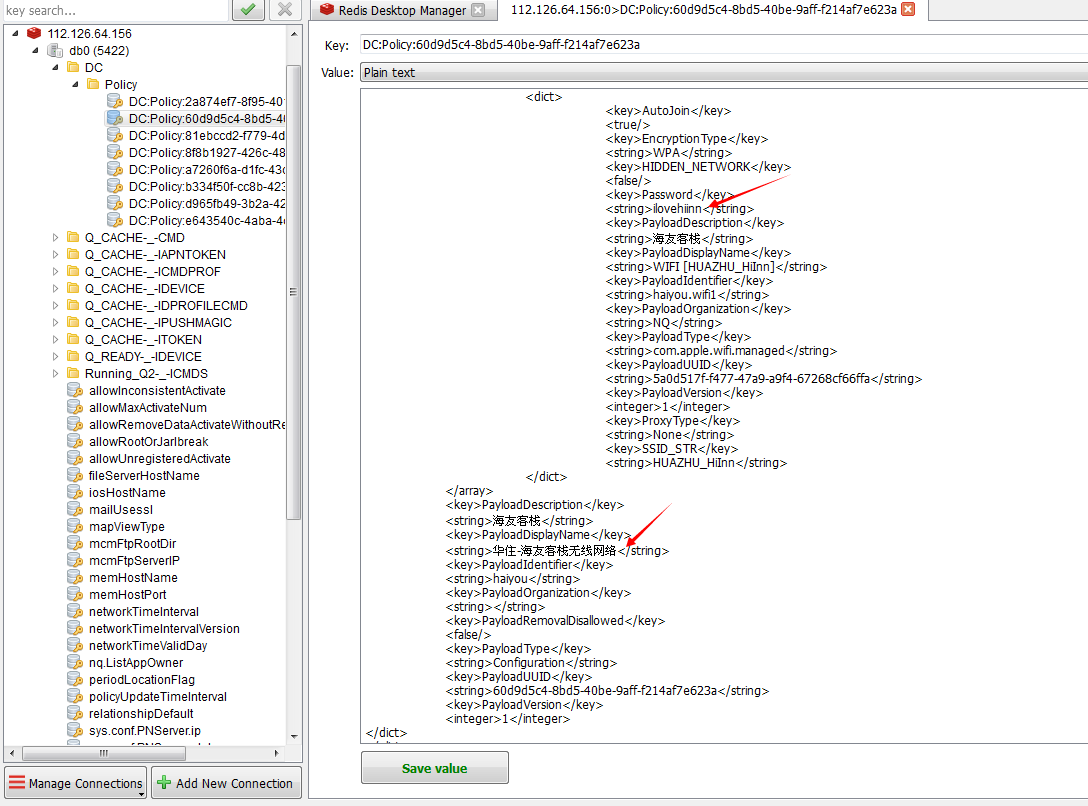Click tree horizontal scrollbar right arrow
The width and height of the screenshot is (1088, 806).
(276, 753)
